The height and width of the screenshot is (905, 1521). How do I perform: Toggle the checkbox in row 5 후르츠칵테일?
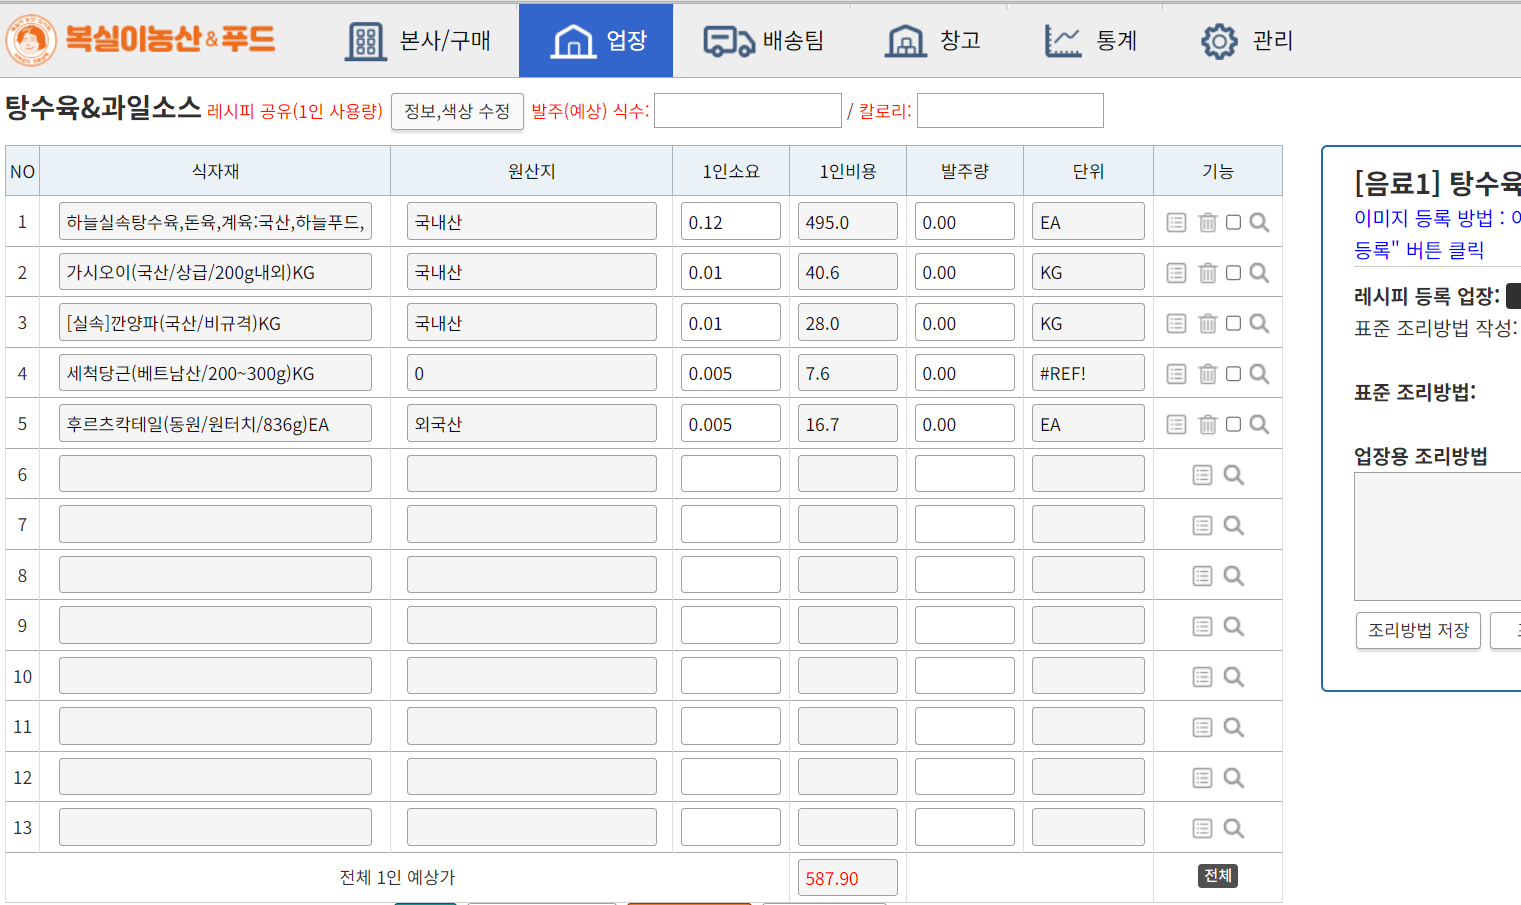1233,424
